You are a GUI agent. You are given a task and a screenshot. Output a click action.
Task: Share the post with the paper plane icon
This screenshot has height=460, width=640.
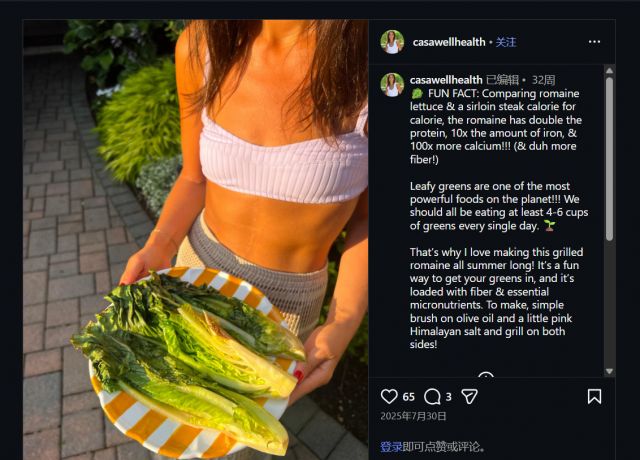(469, 396)
